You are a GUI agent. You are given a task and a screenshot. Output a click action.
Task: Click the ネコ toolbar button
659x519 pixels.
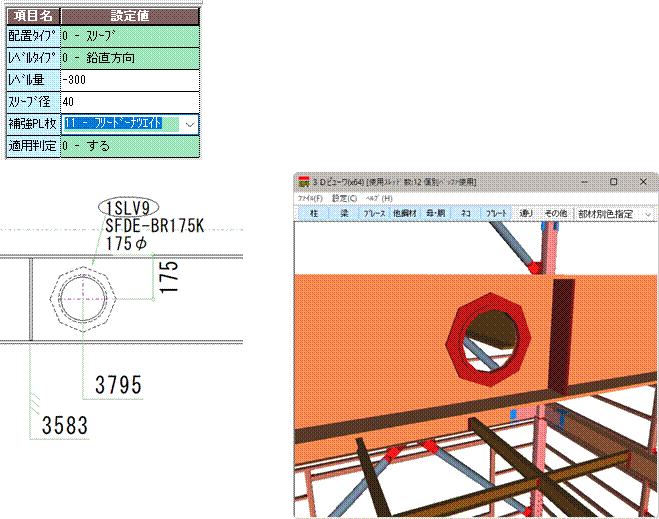[466, 214]
